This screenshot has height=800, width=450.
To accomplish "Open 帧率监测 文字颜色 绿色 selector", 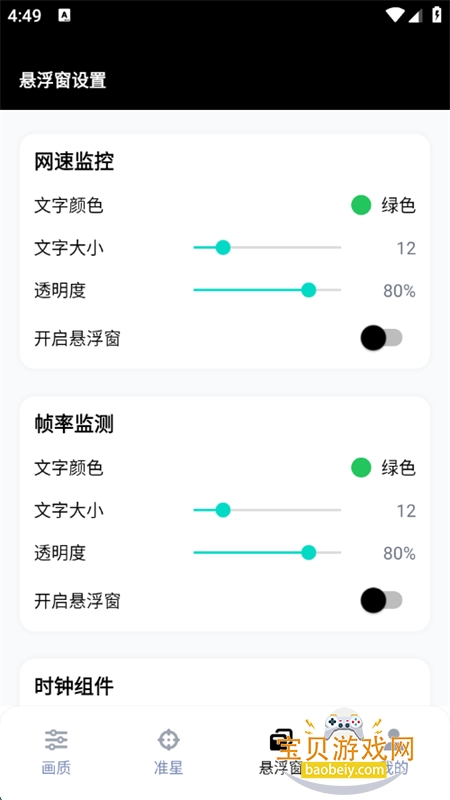I will point(383,468).
